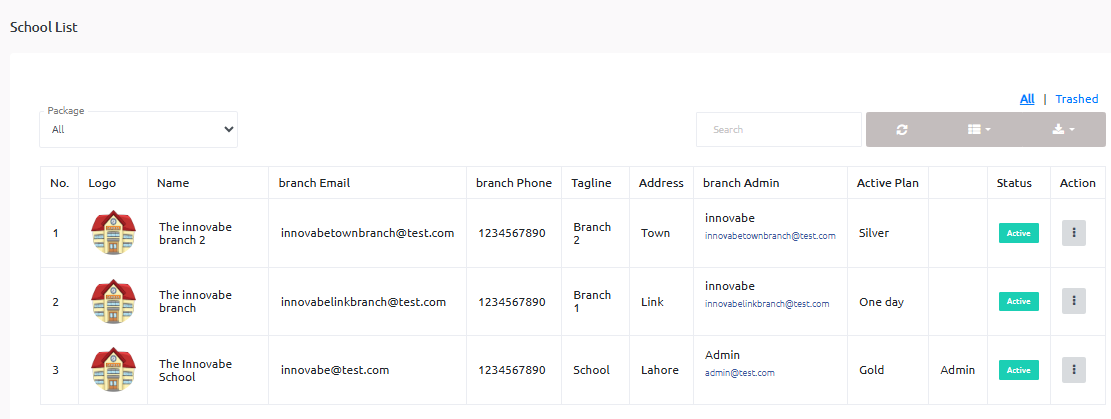The image size is (1111, 419).
Task: Toggle Active status for innovabe branch 2
Action: 1018,233
